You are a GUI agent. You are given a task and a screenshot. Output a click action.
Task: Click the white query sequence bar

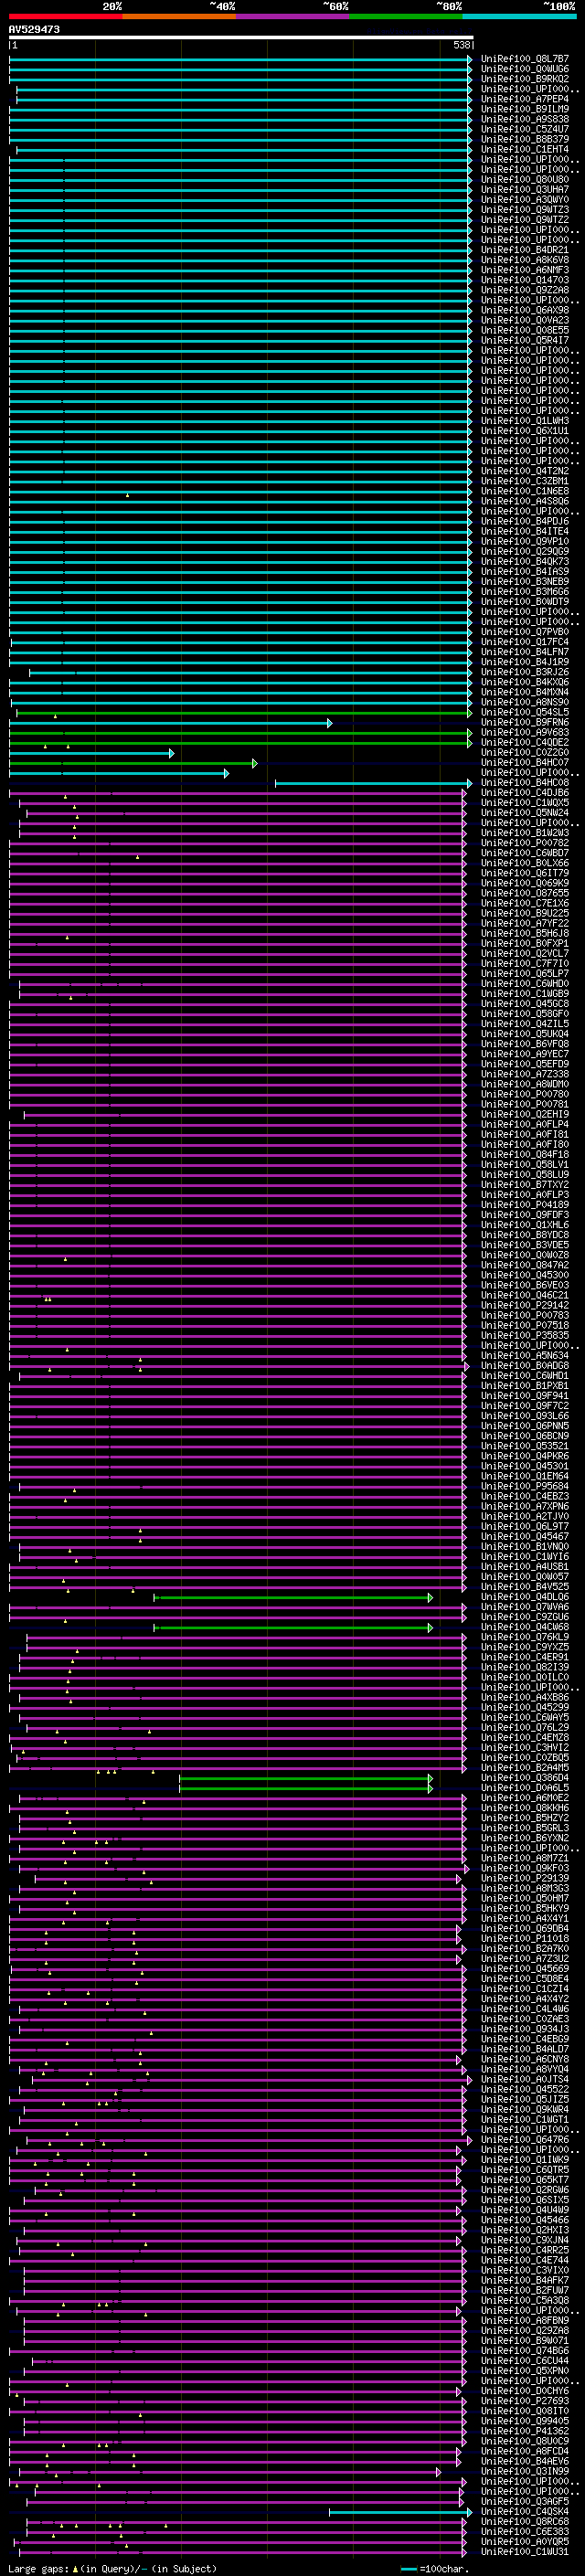[241, 37]
